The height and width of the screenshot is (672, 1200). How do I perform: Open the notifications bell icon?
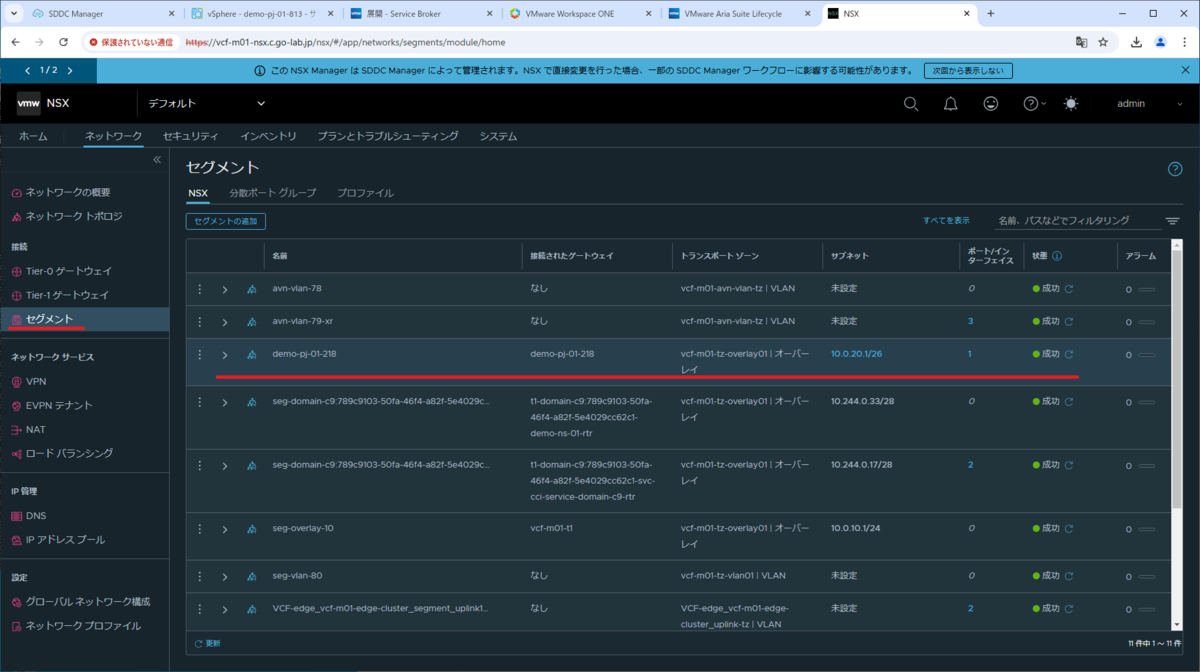click(x=951, y=104)
